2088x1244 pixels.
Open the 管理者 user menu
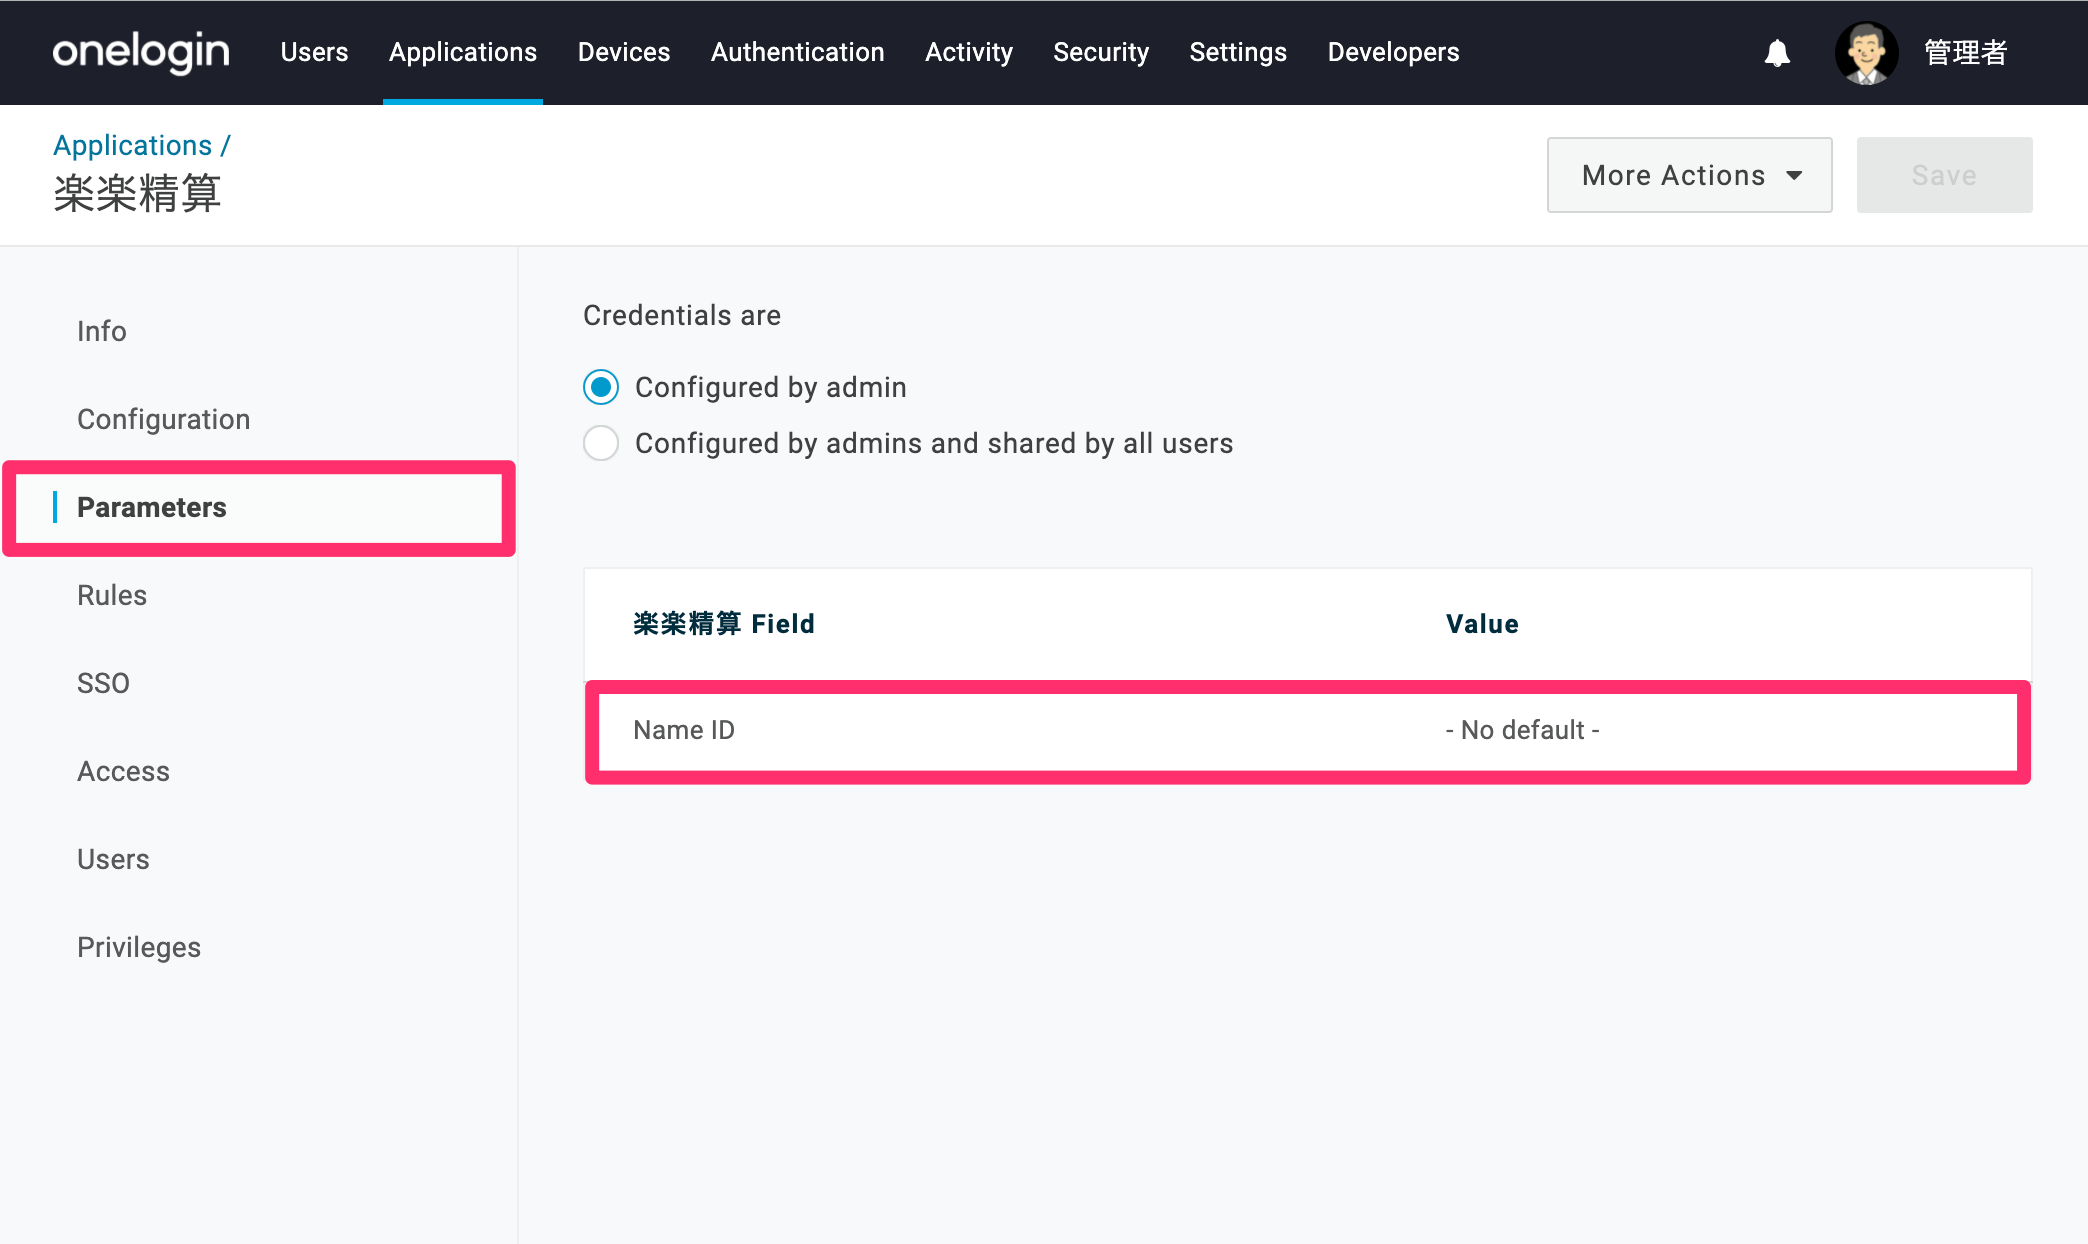(1965, 52)
